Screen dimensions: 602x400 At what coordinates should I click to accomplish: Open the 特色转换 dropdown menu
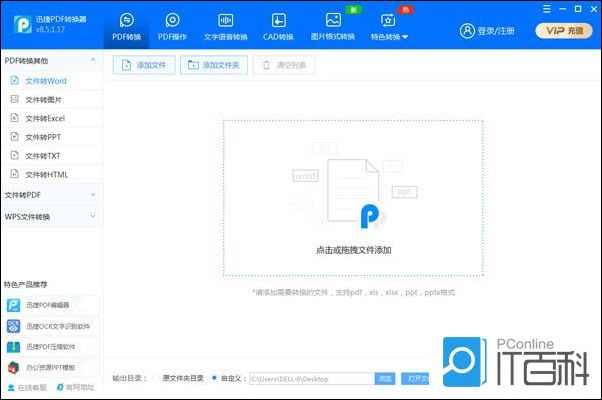coord(389,26)
